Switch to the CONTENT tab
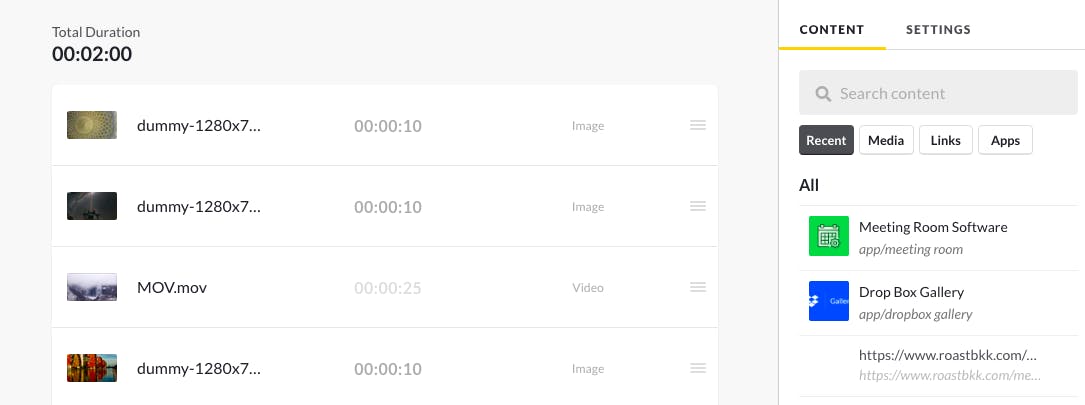 coord(832,30)
